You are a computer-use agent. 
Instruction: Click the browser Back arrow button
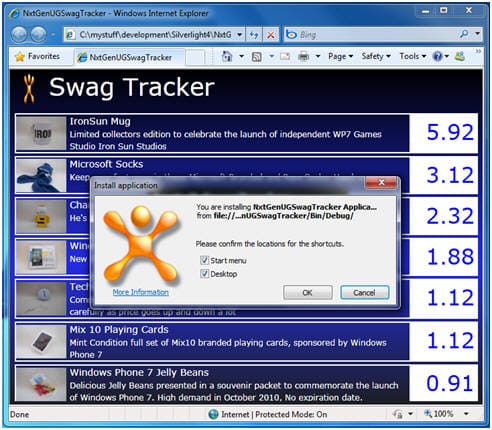click(x=19, y=34)
